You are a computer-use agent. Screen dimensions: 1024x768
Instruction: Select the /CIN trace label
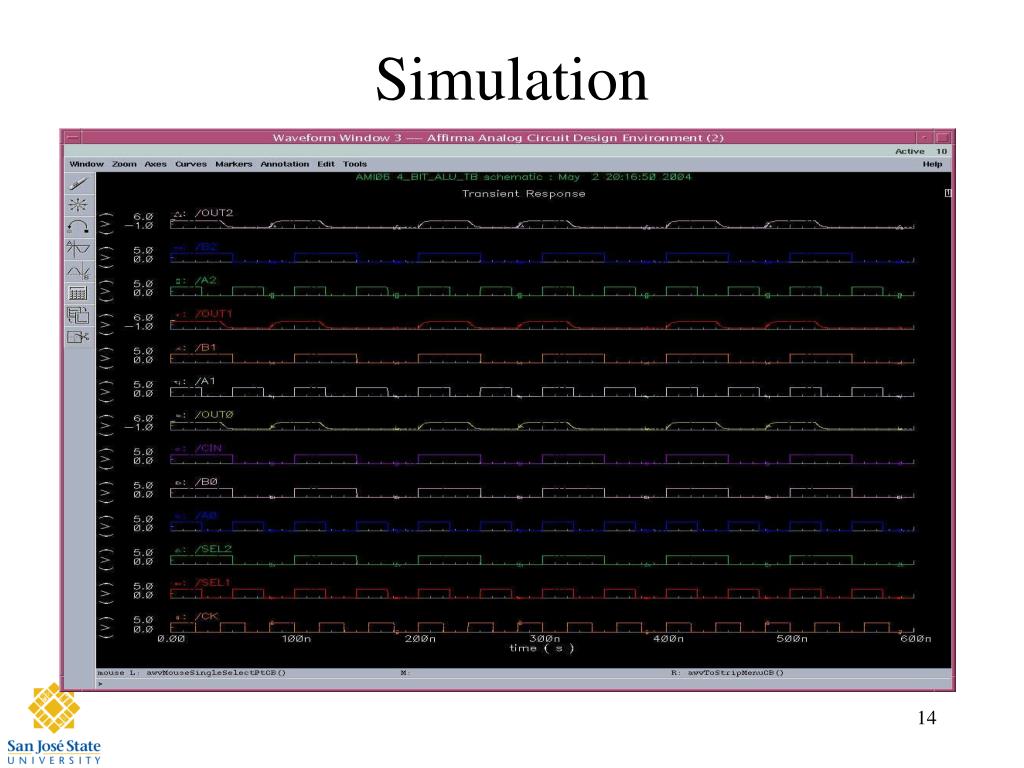[209, 449]
